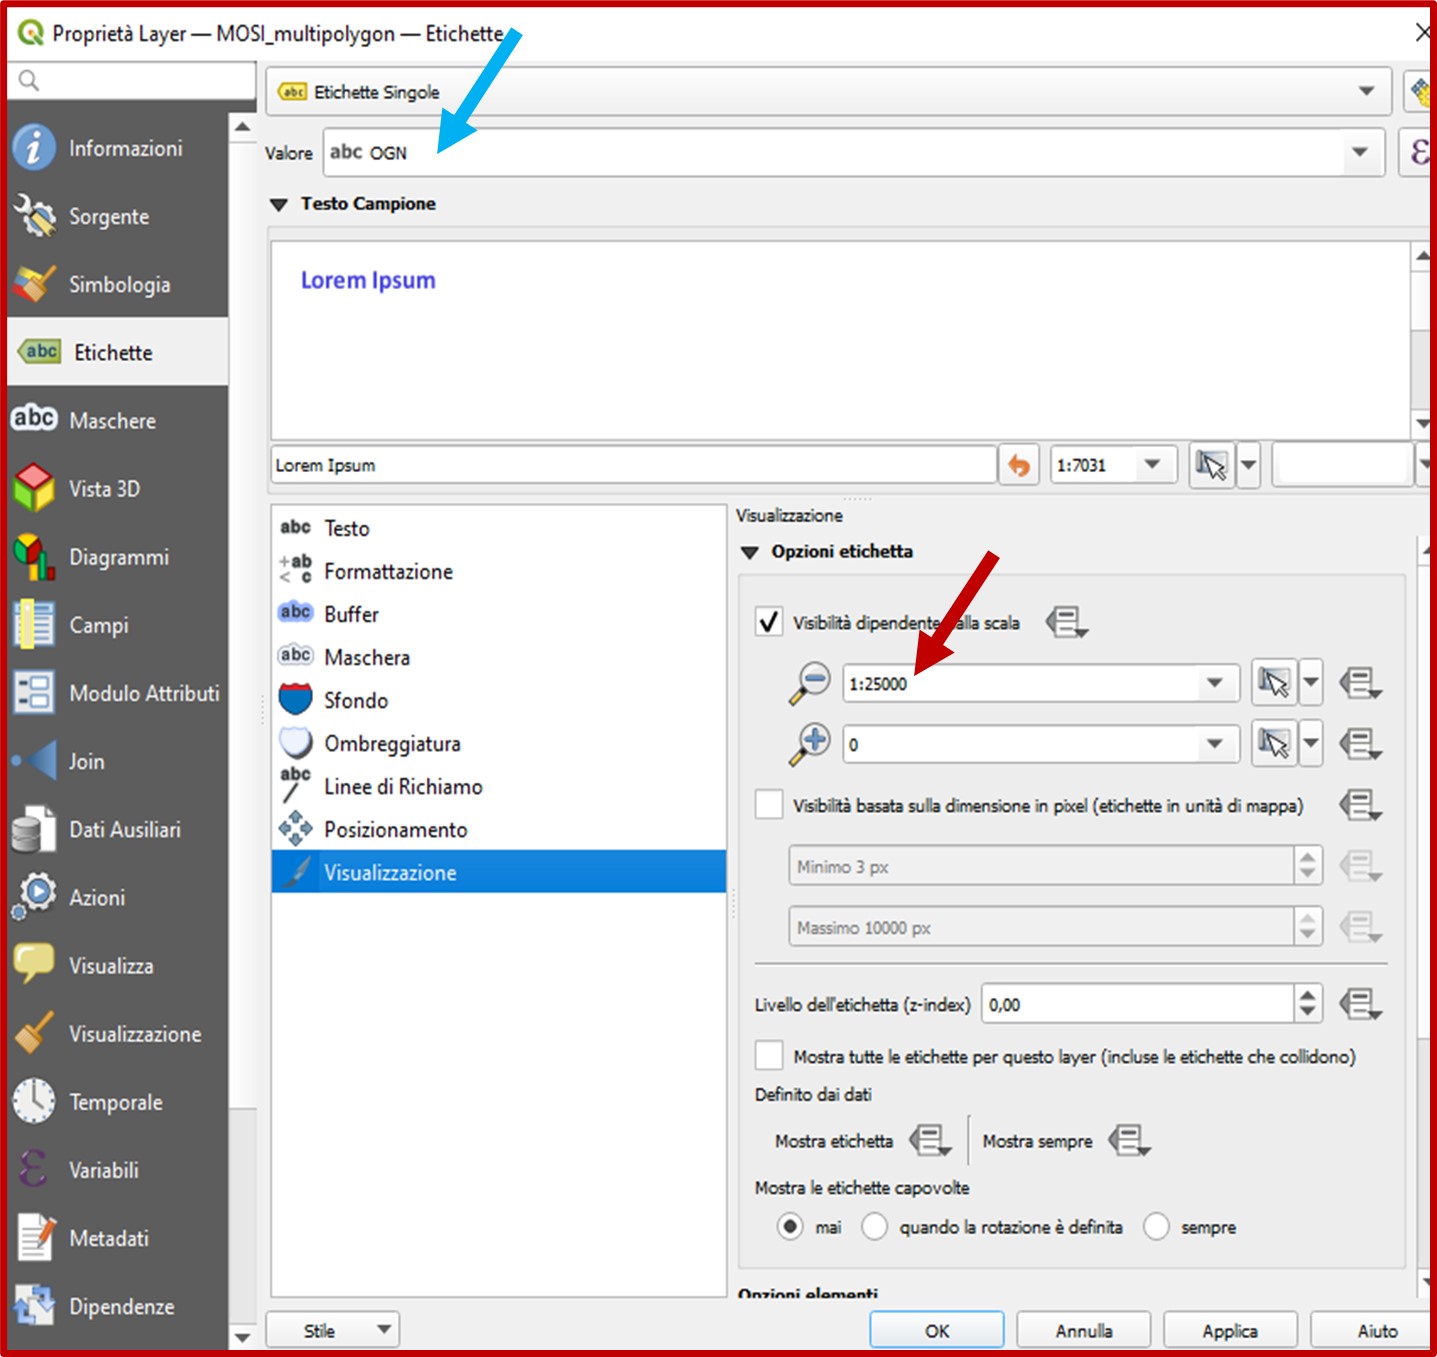Image resolution: width=1437 pixels, height=1357 pixels.
Task: Click data-defined override next to Mostra etichetta
Action: pos(929,1140)
